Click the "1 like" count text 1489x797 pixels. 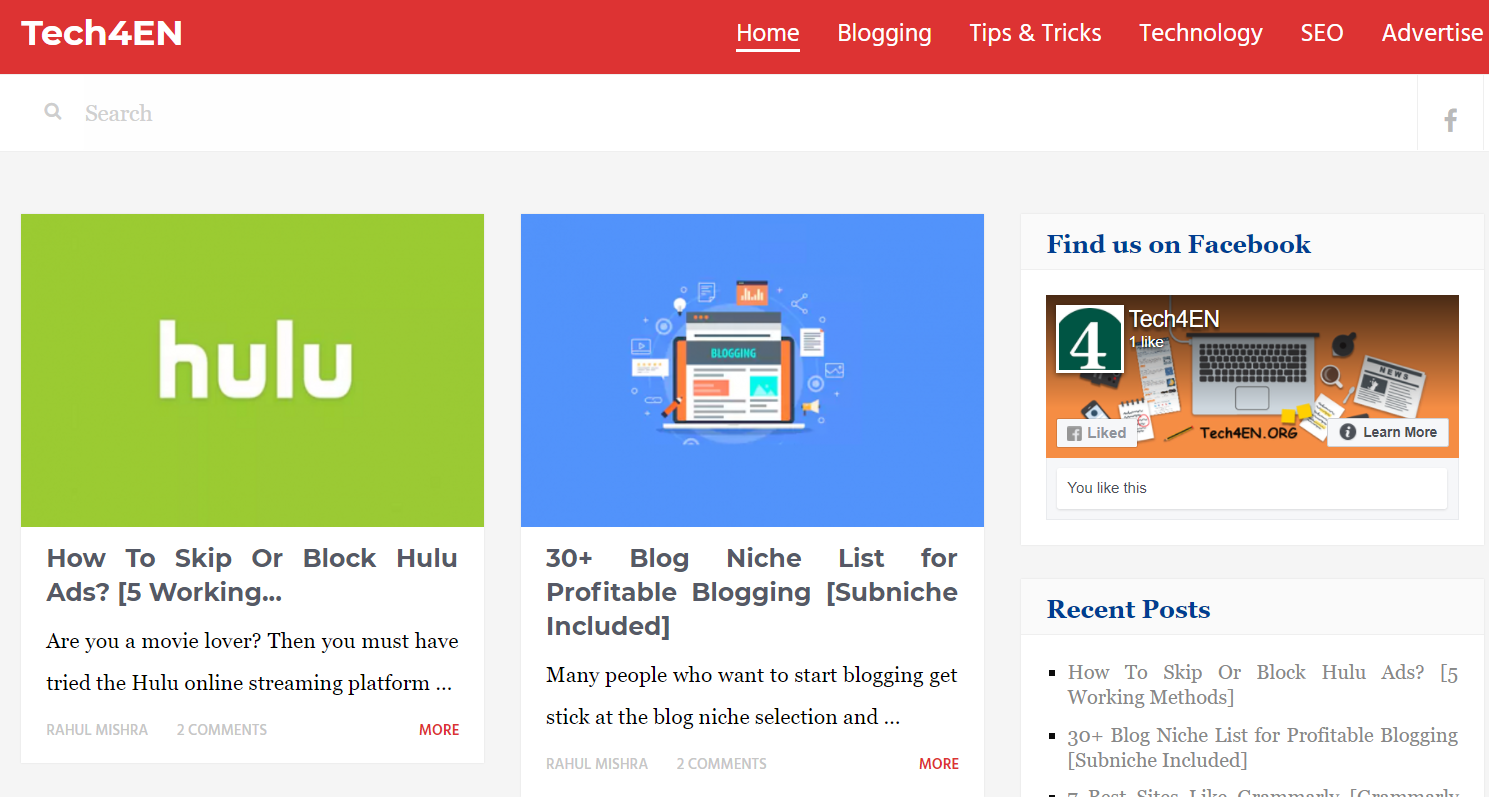[1146, 342]
